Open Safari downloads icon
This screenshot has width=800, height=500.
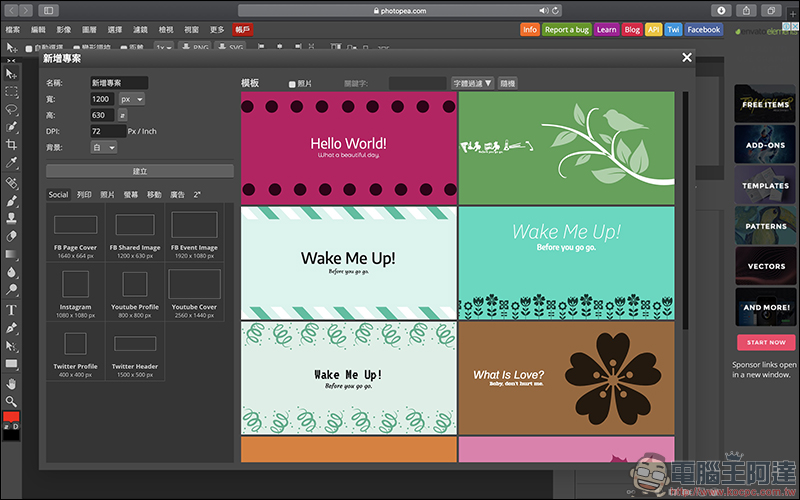pyautogui.click(x=721, y=10)
